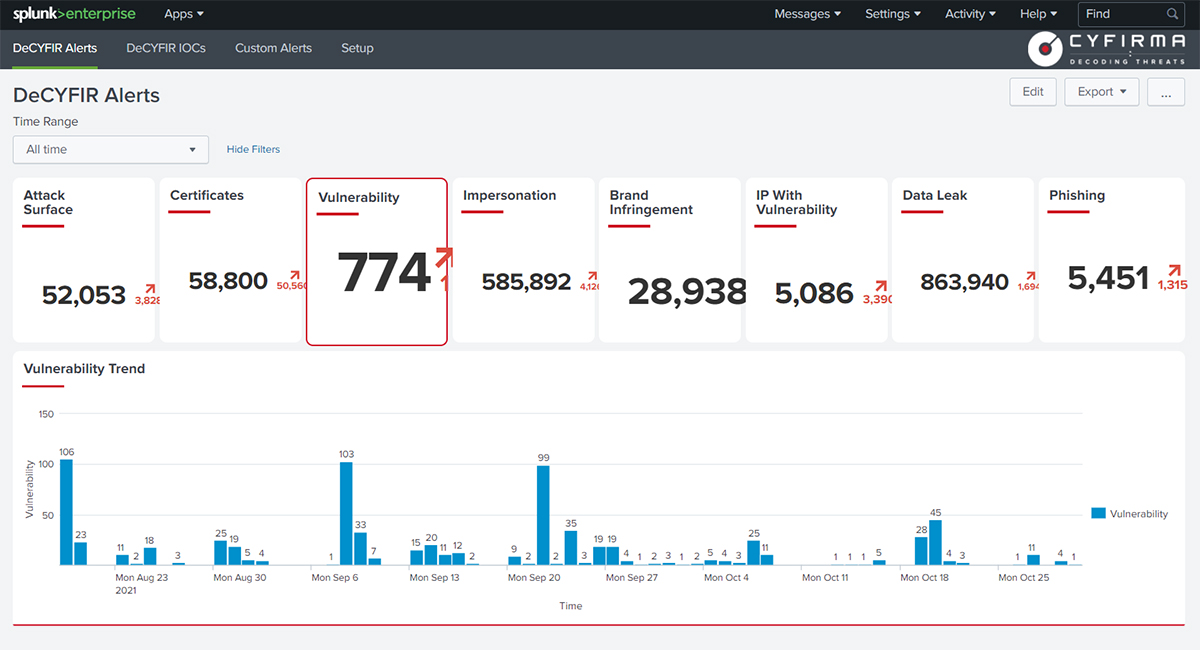Click the Attack Surface trend arrow icon

tap(150, 288)
